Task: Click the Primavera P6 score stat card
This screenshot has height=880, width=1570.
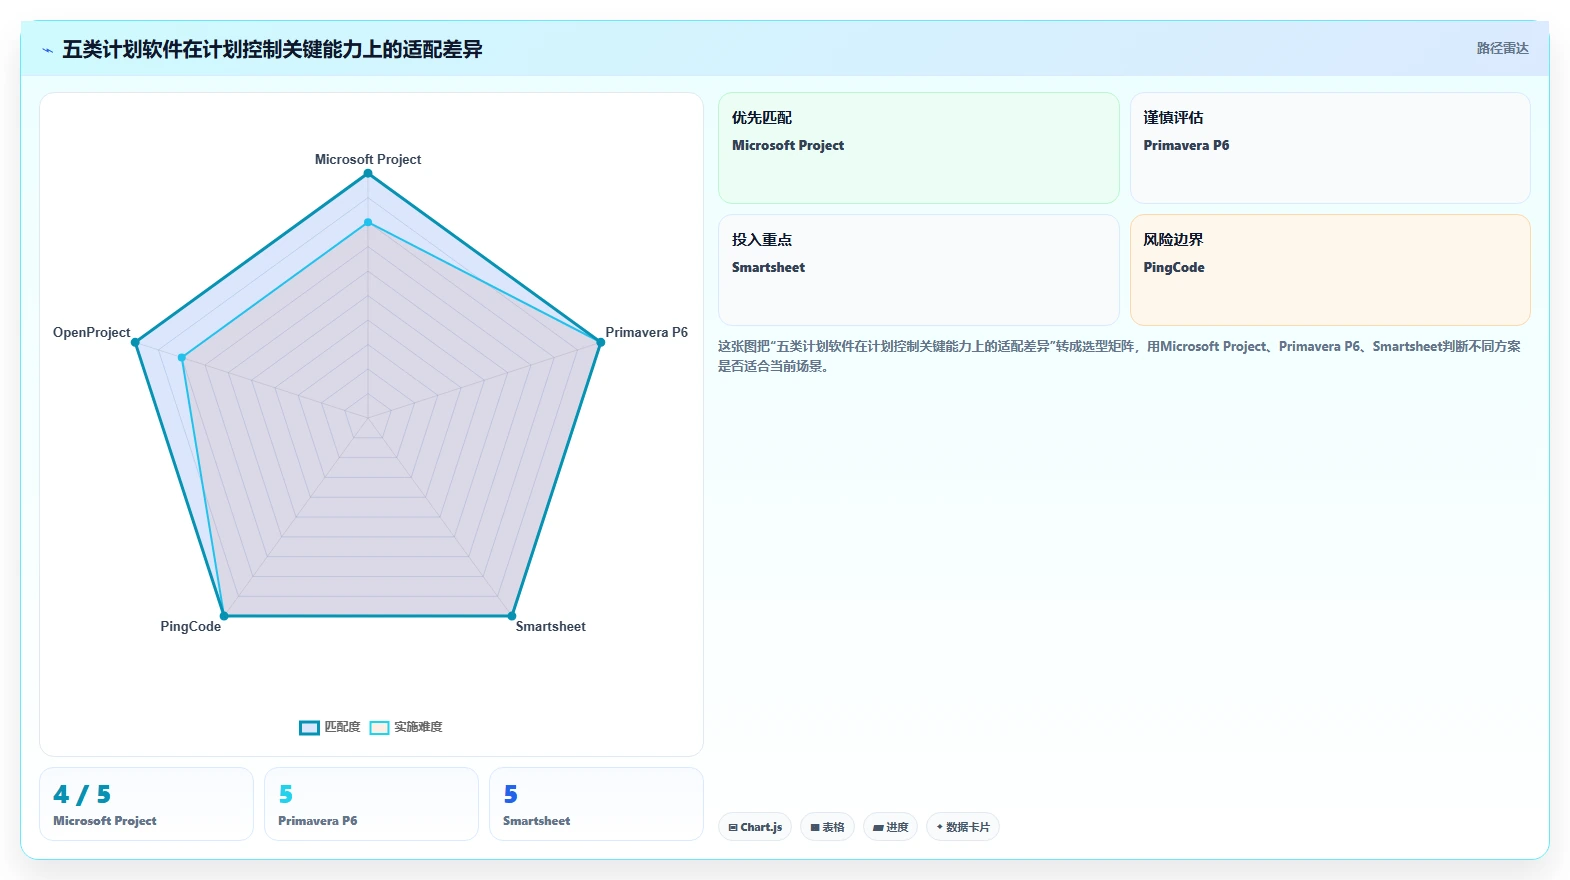Action: 371,804
